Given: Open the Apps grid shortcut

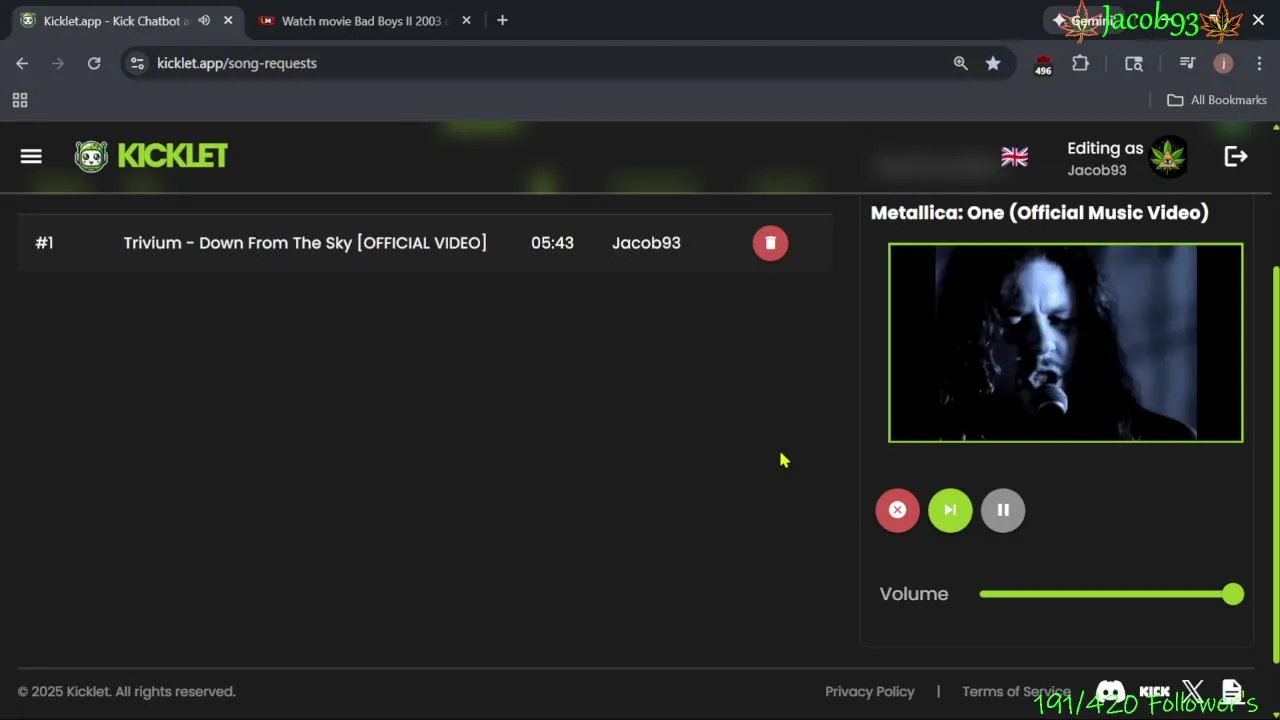Looking at the screenshot, I should 20,100.
